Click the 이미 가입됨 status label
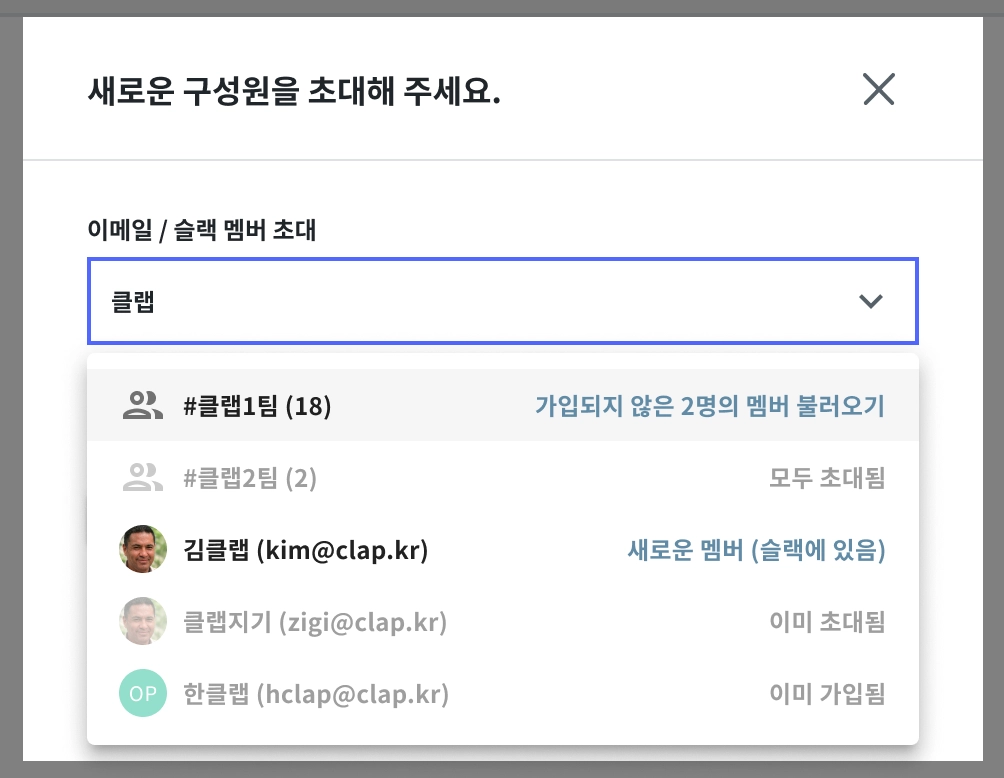 [827, 694]
